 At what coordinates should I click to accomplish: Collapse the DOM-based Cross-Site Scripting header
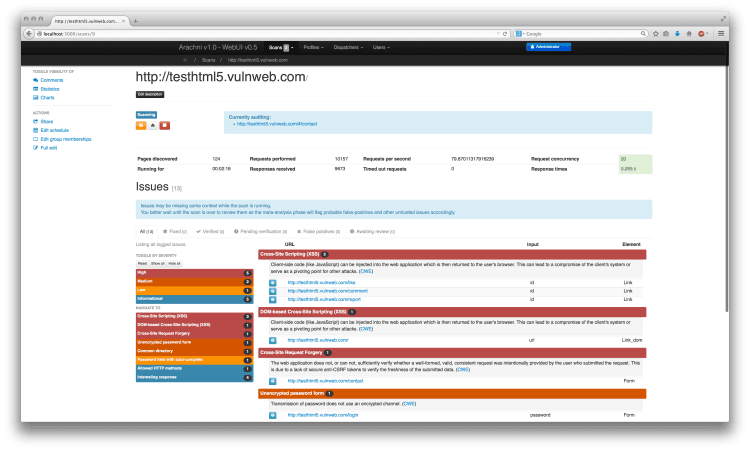pos(452,312)
